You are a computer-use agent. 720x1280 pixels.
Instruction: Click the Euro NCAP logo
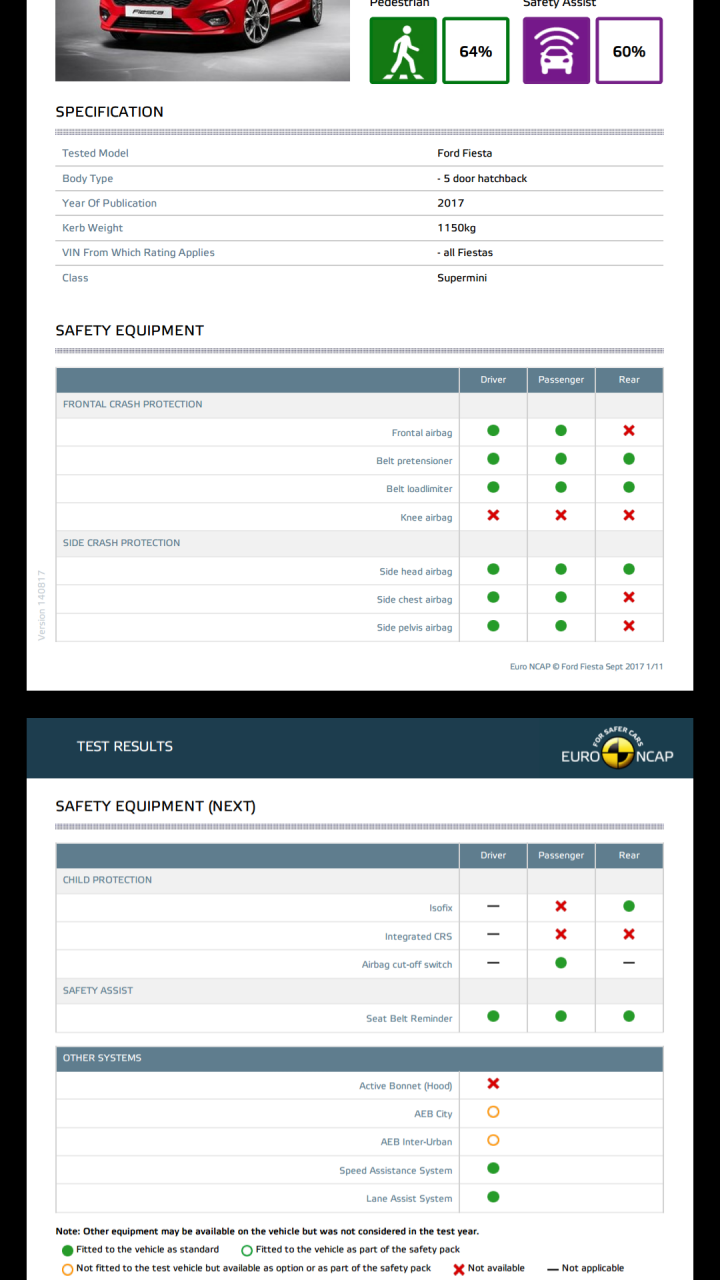tap(617, 748)
